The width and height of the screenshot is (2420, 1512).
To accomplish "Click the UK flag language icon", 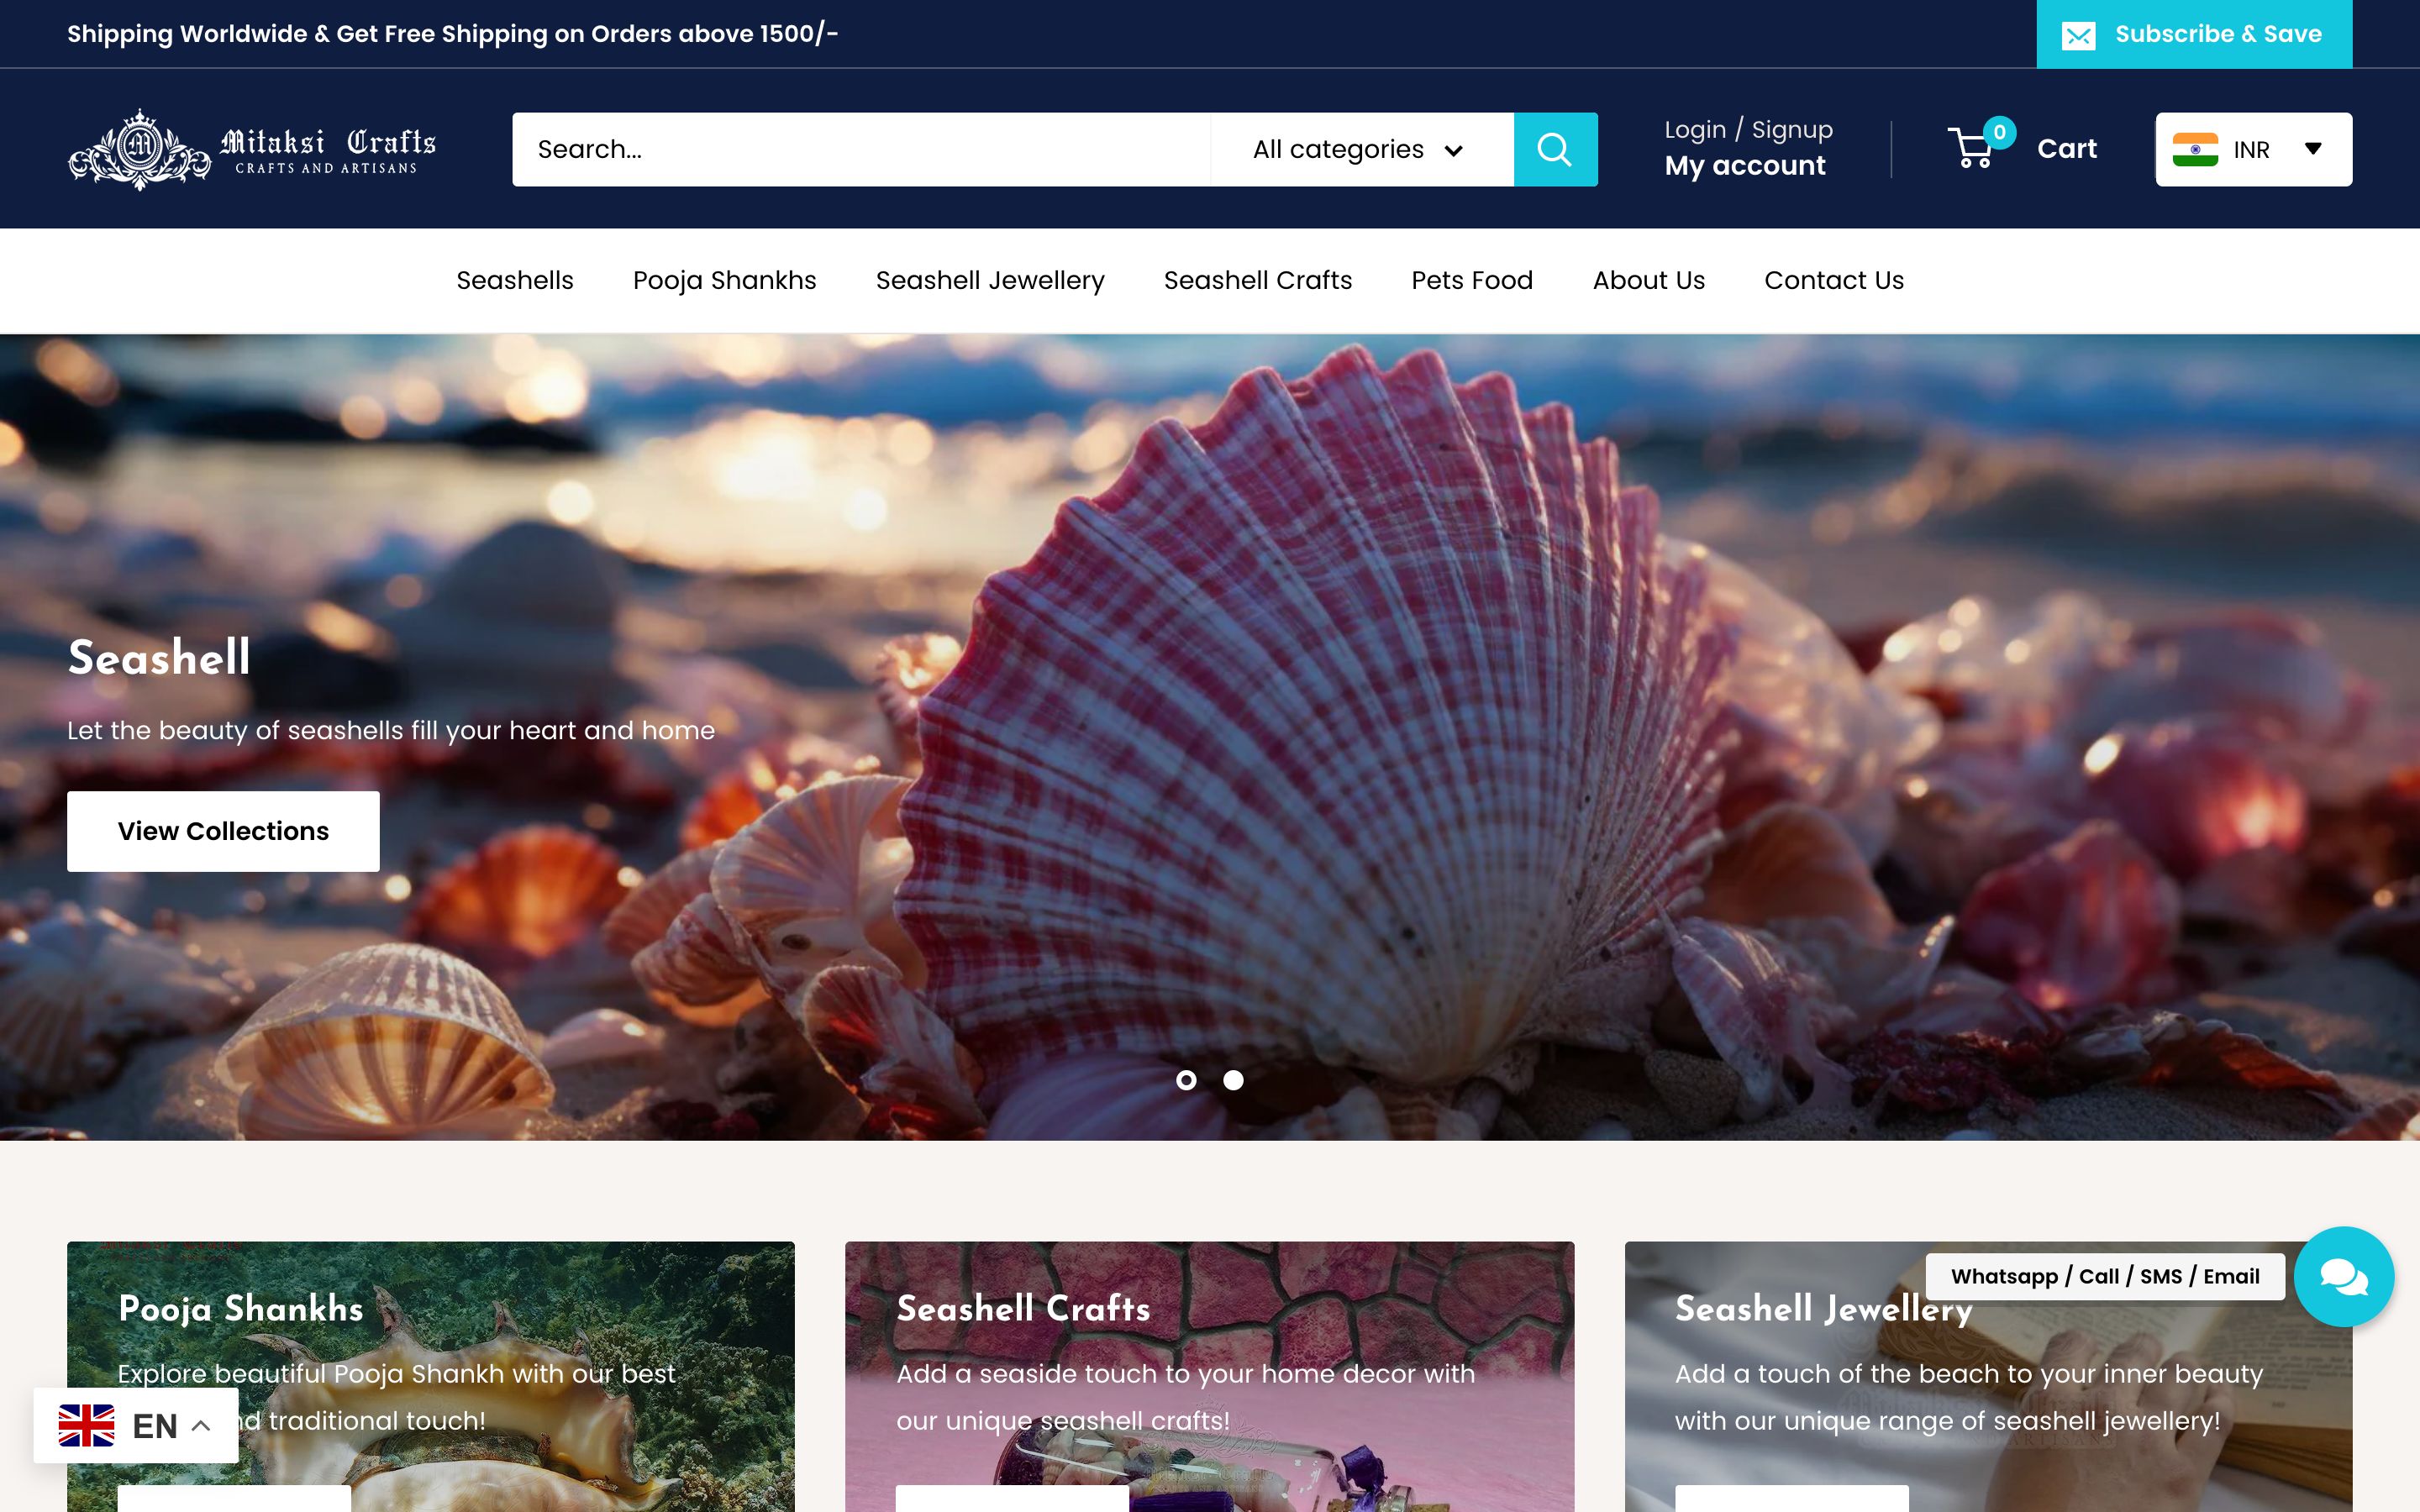I will point(86,1425).
